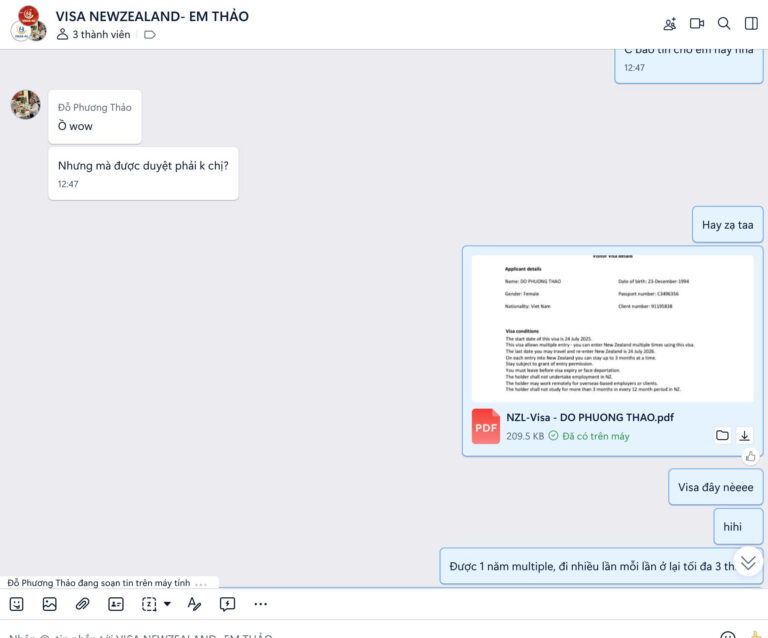This screenshot has width=768, height=638.
Task: Click the send image icon
Action: tap(49, 604)
